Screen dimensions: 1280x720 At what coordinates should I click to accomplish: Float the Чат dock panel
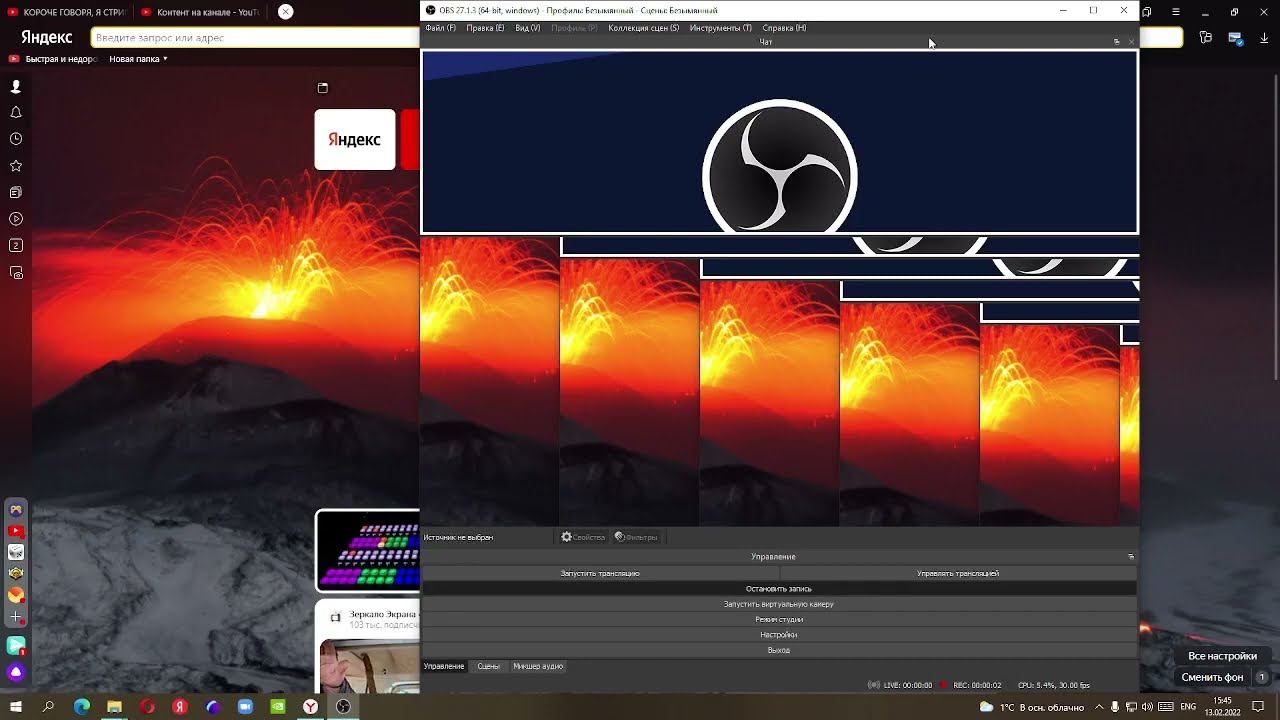click(1116, 42)
